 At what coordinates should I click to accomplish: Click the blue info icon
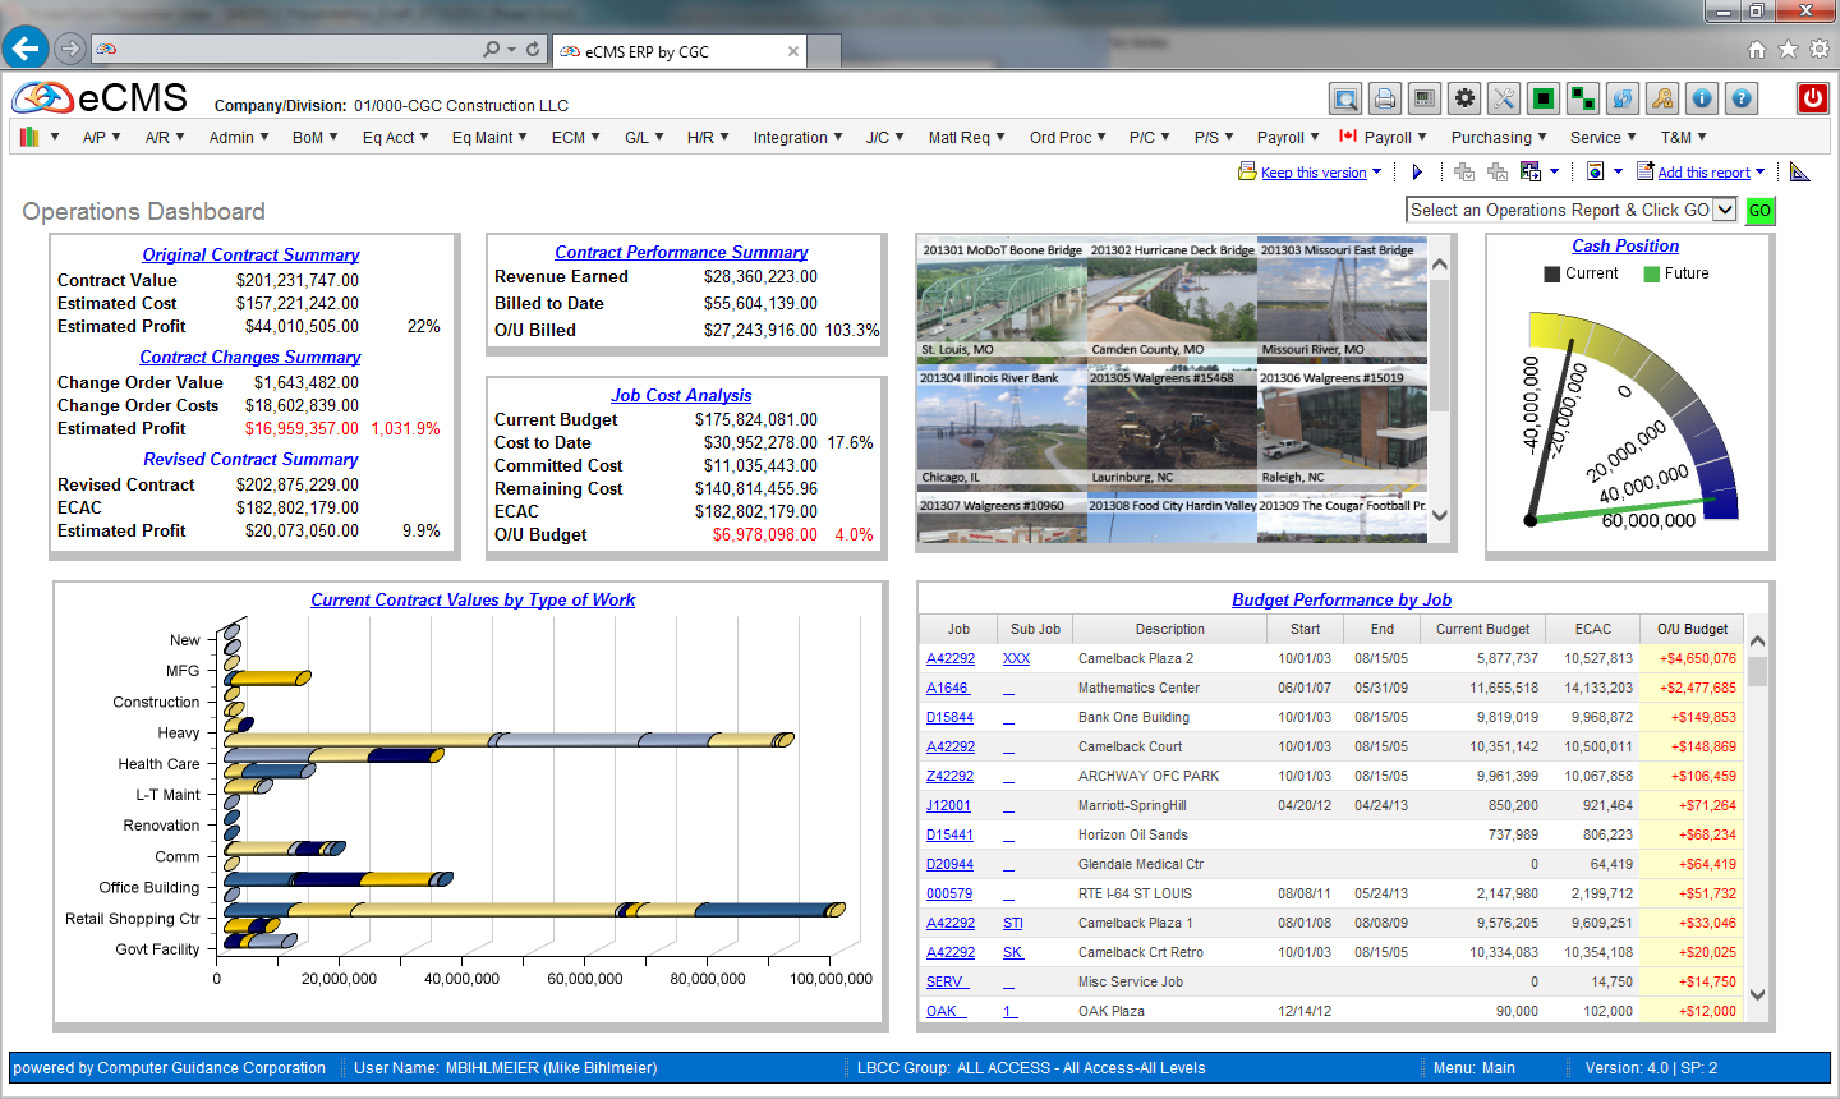click(1701, 99)
